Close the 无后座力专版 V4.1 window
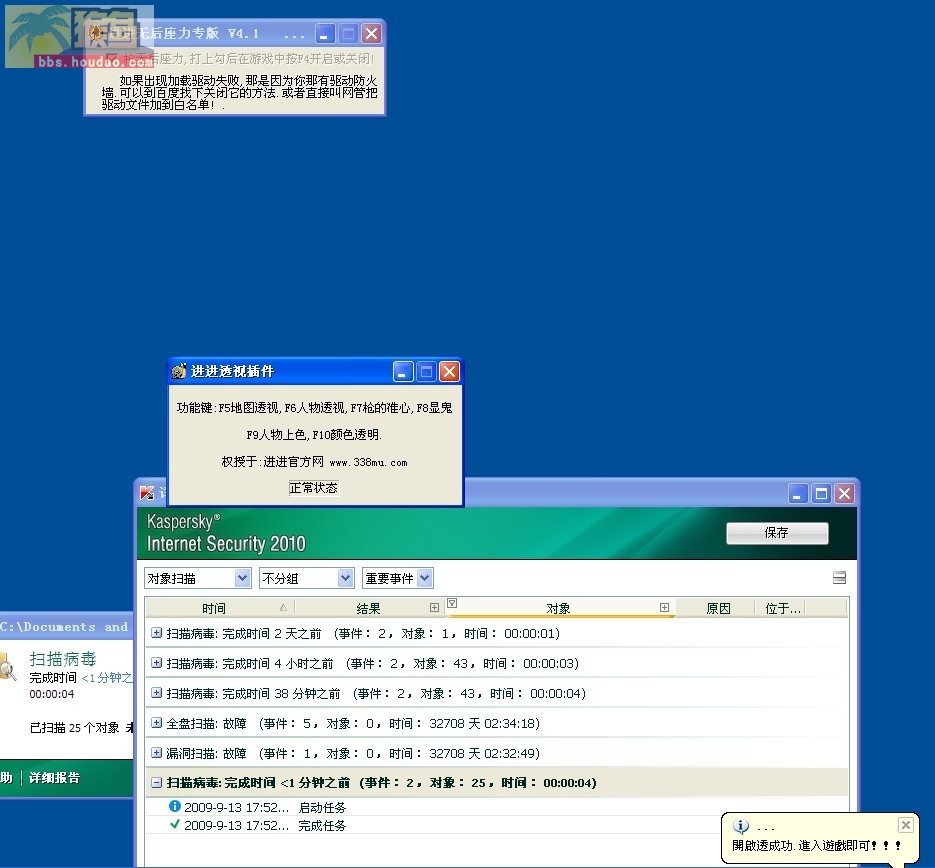935x868 pixels. coord(371,33)
